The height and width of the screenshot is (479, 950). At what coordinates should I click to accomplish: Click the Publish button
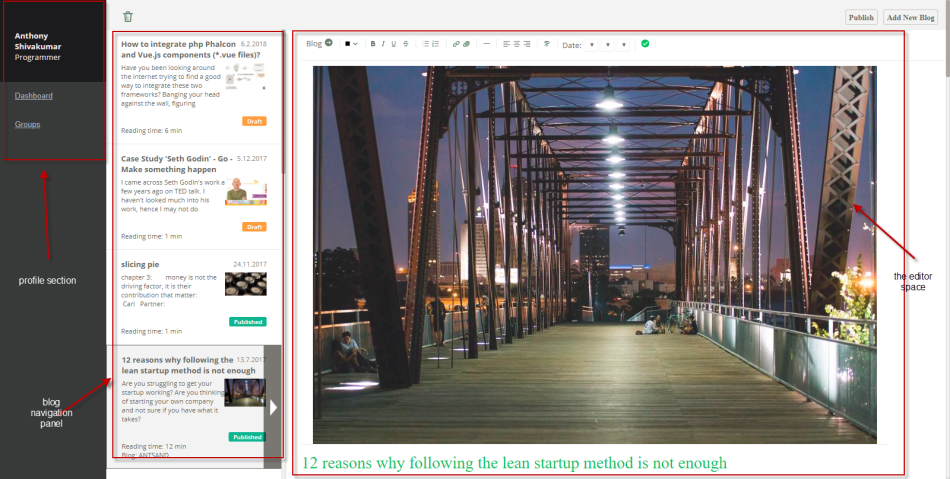[861, 18]
